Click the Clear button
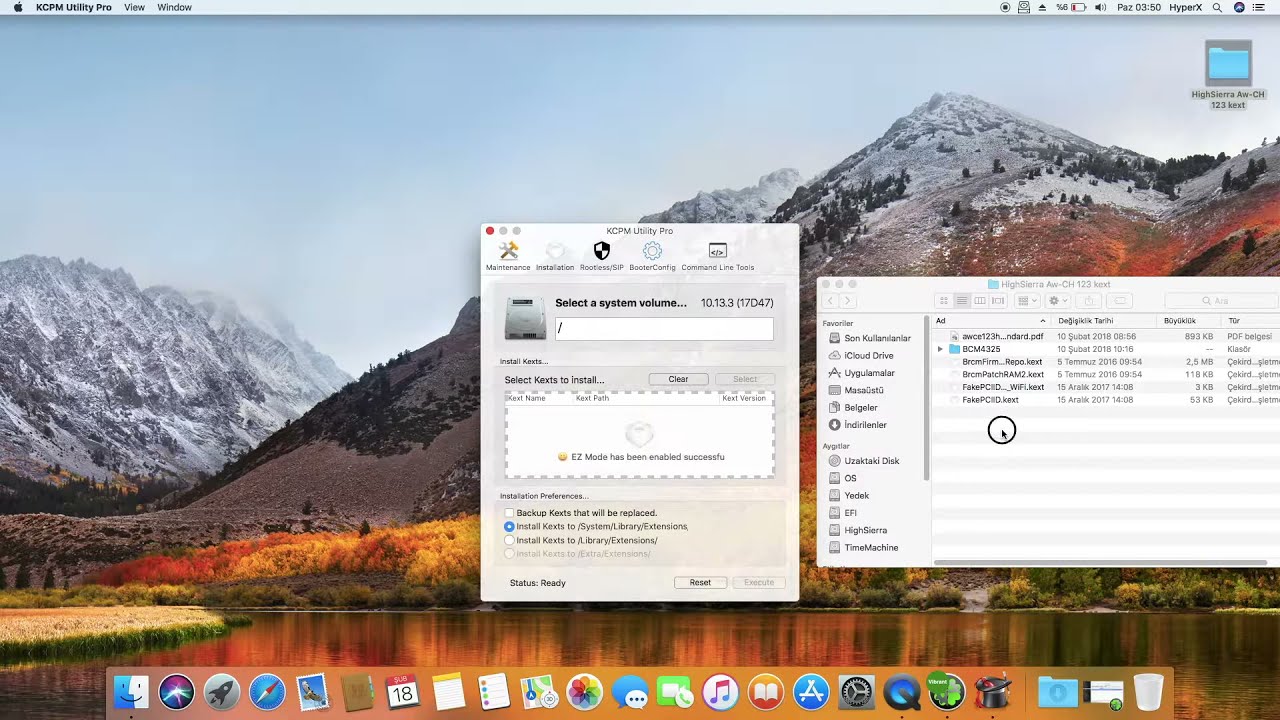 click(x=678, y=379)
